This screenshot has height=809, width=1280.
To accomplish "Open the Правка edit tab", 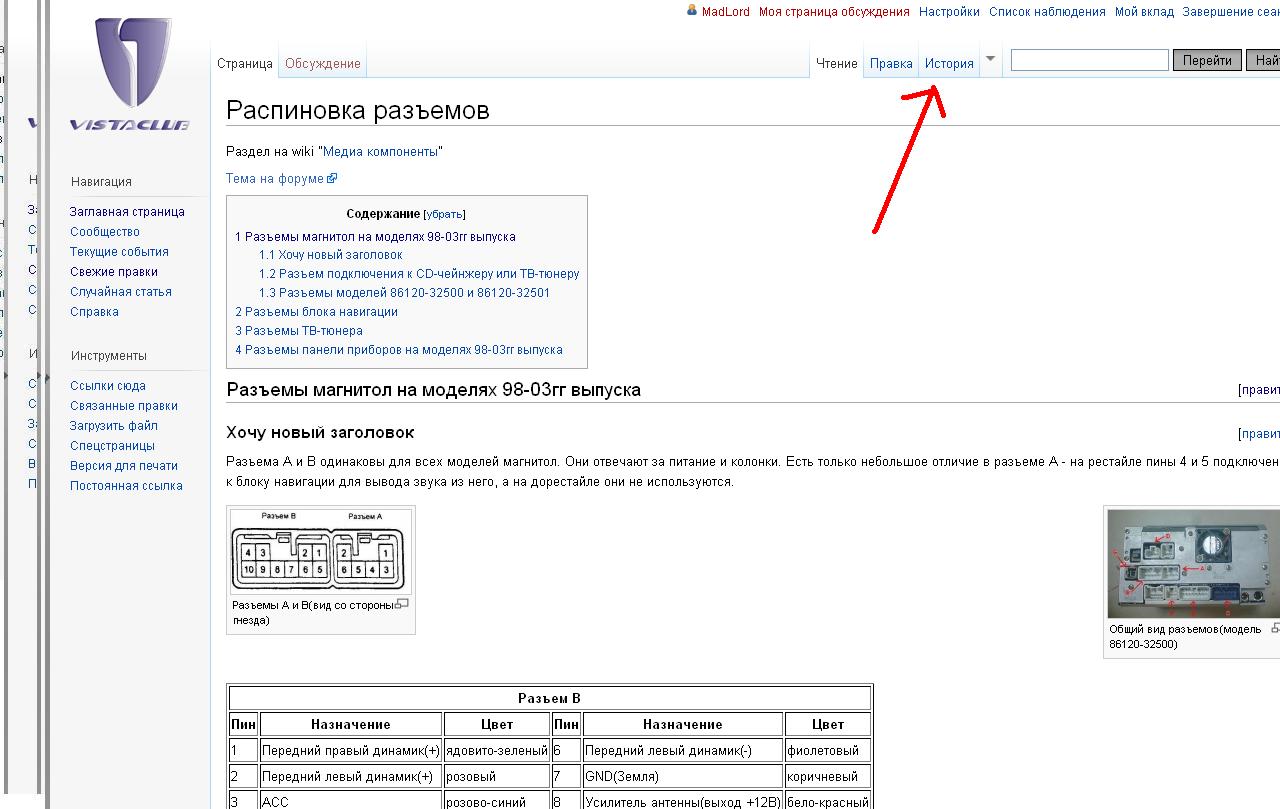I will [x=890, y=63].
